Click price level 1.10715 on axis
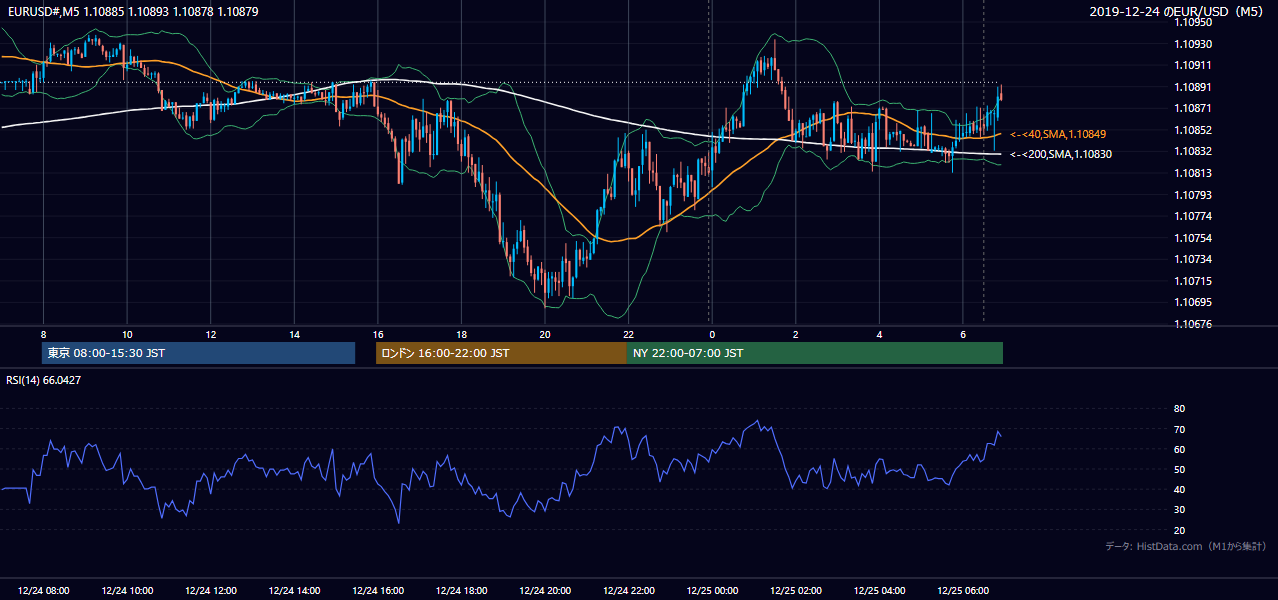1278x600 pixels. [1193, 281]
